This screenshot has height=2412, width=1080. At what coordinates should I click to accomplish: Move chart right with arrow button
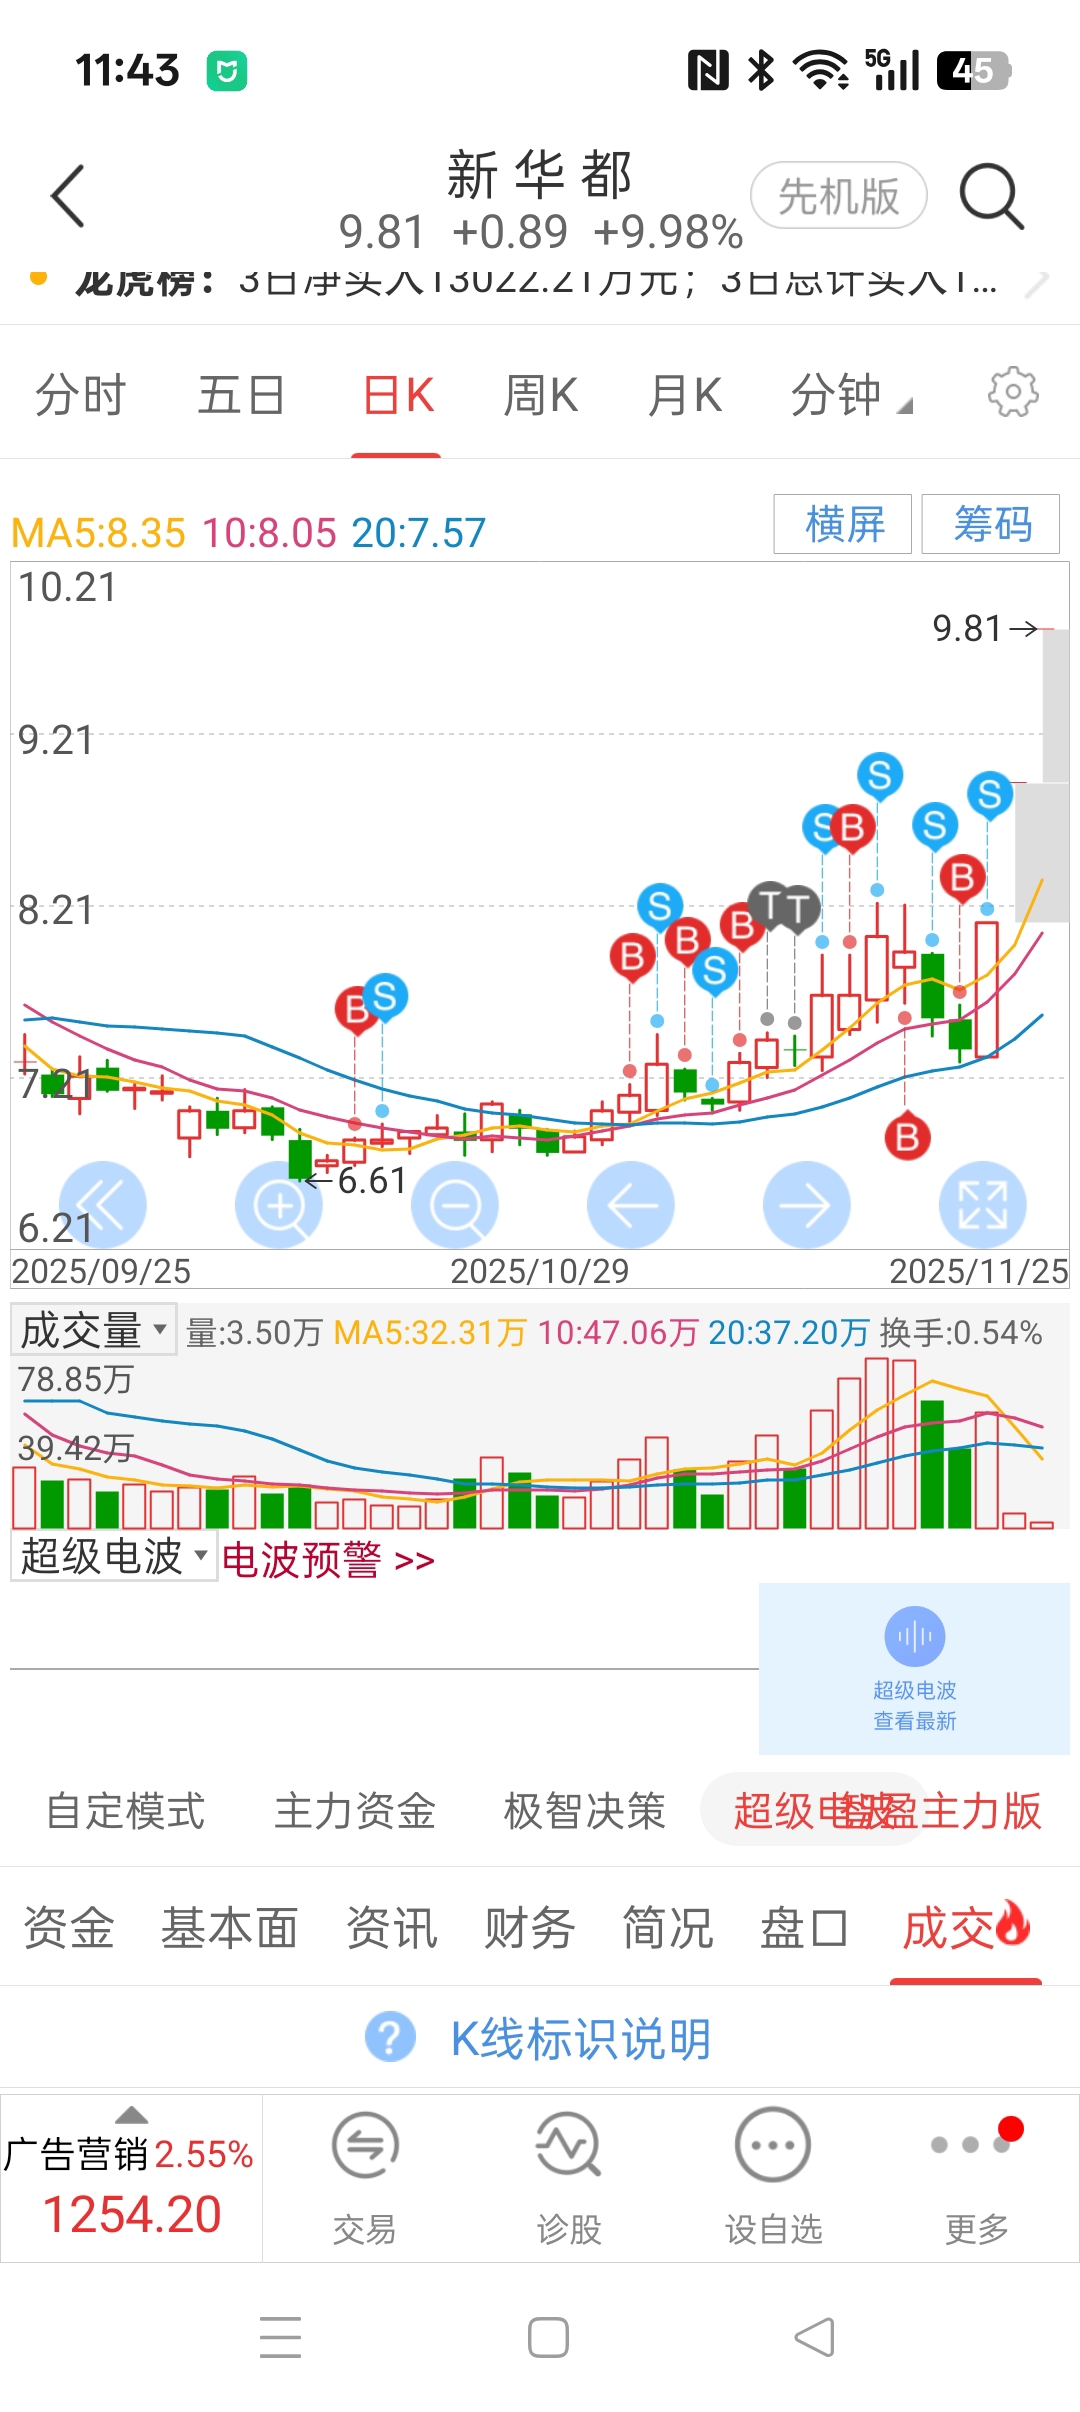point(807,1205)
